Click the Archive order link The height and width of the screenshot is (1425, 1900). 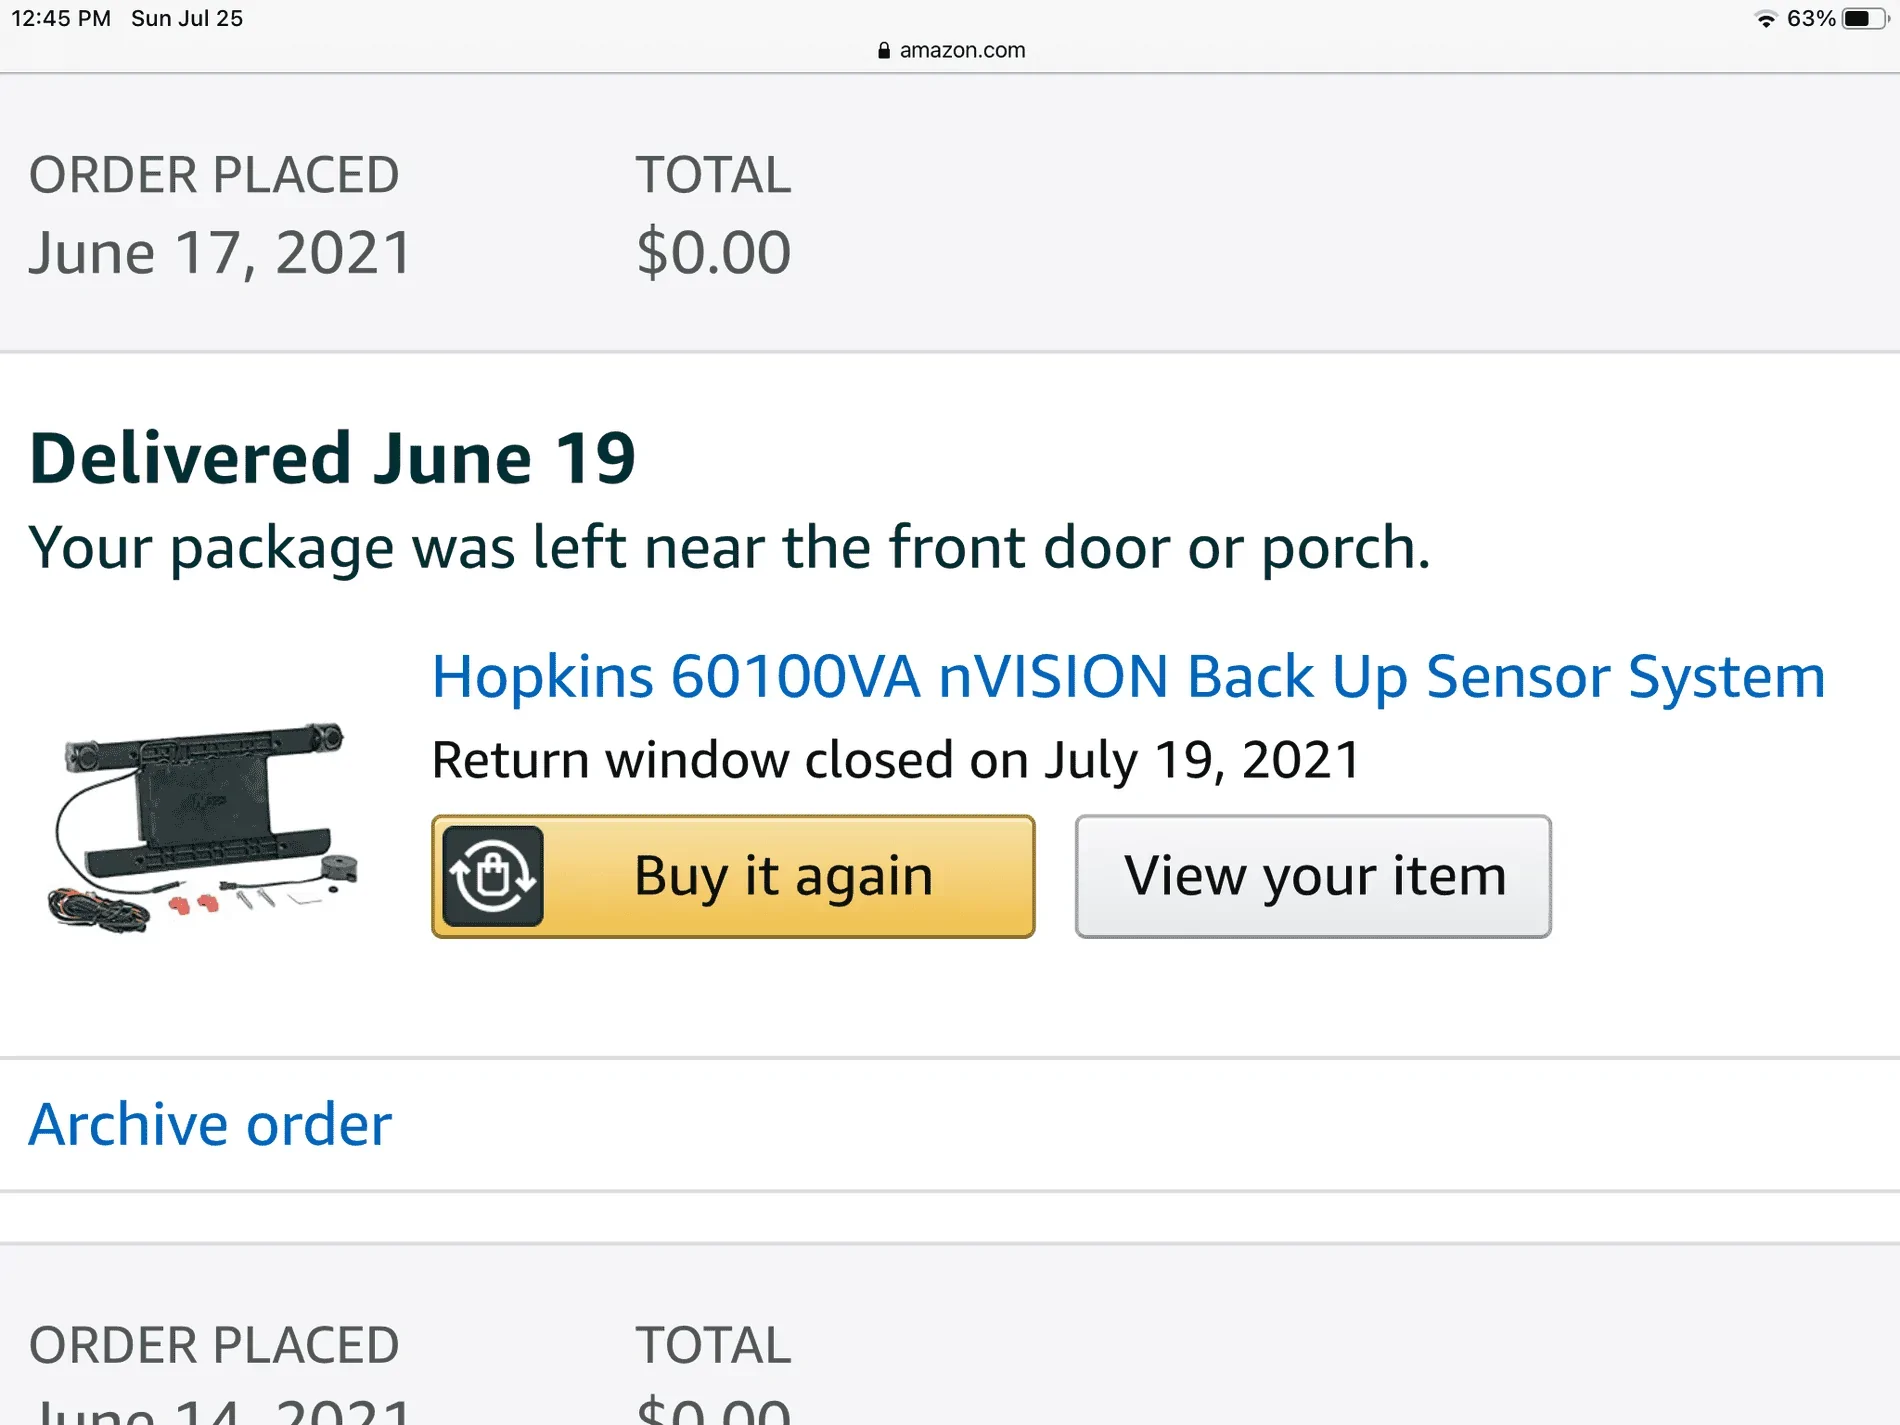point(210,1125)
